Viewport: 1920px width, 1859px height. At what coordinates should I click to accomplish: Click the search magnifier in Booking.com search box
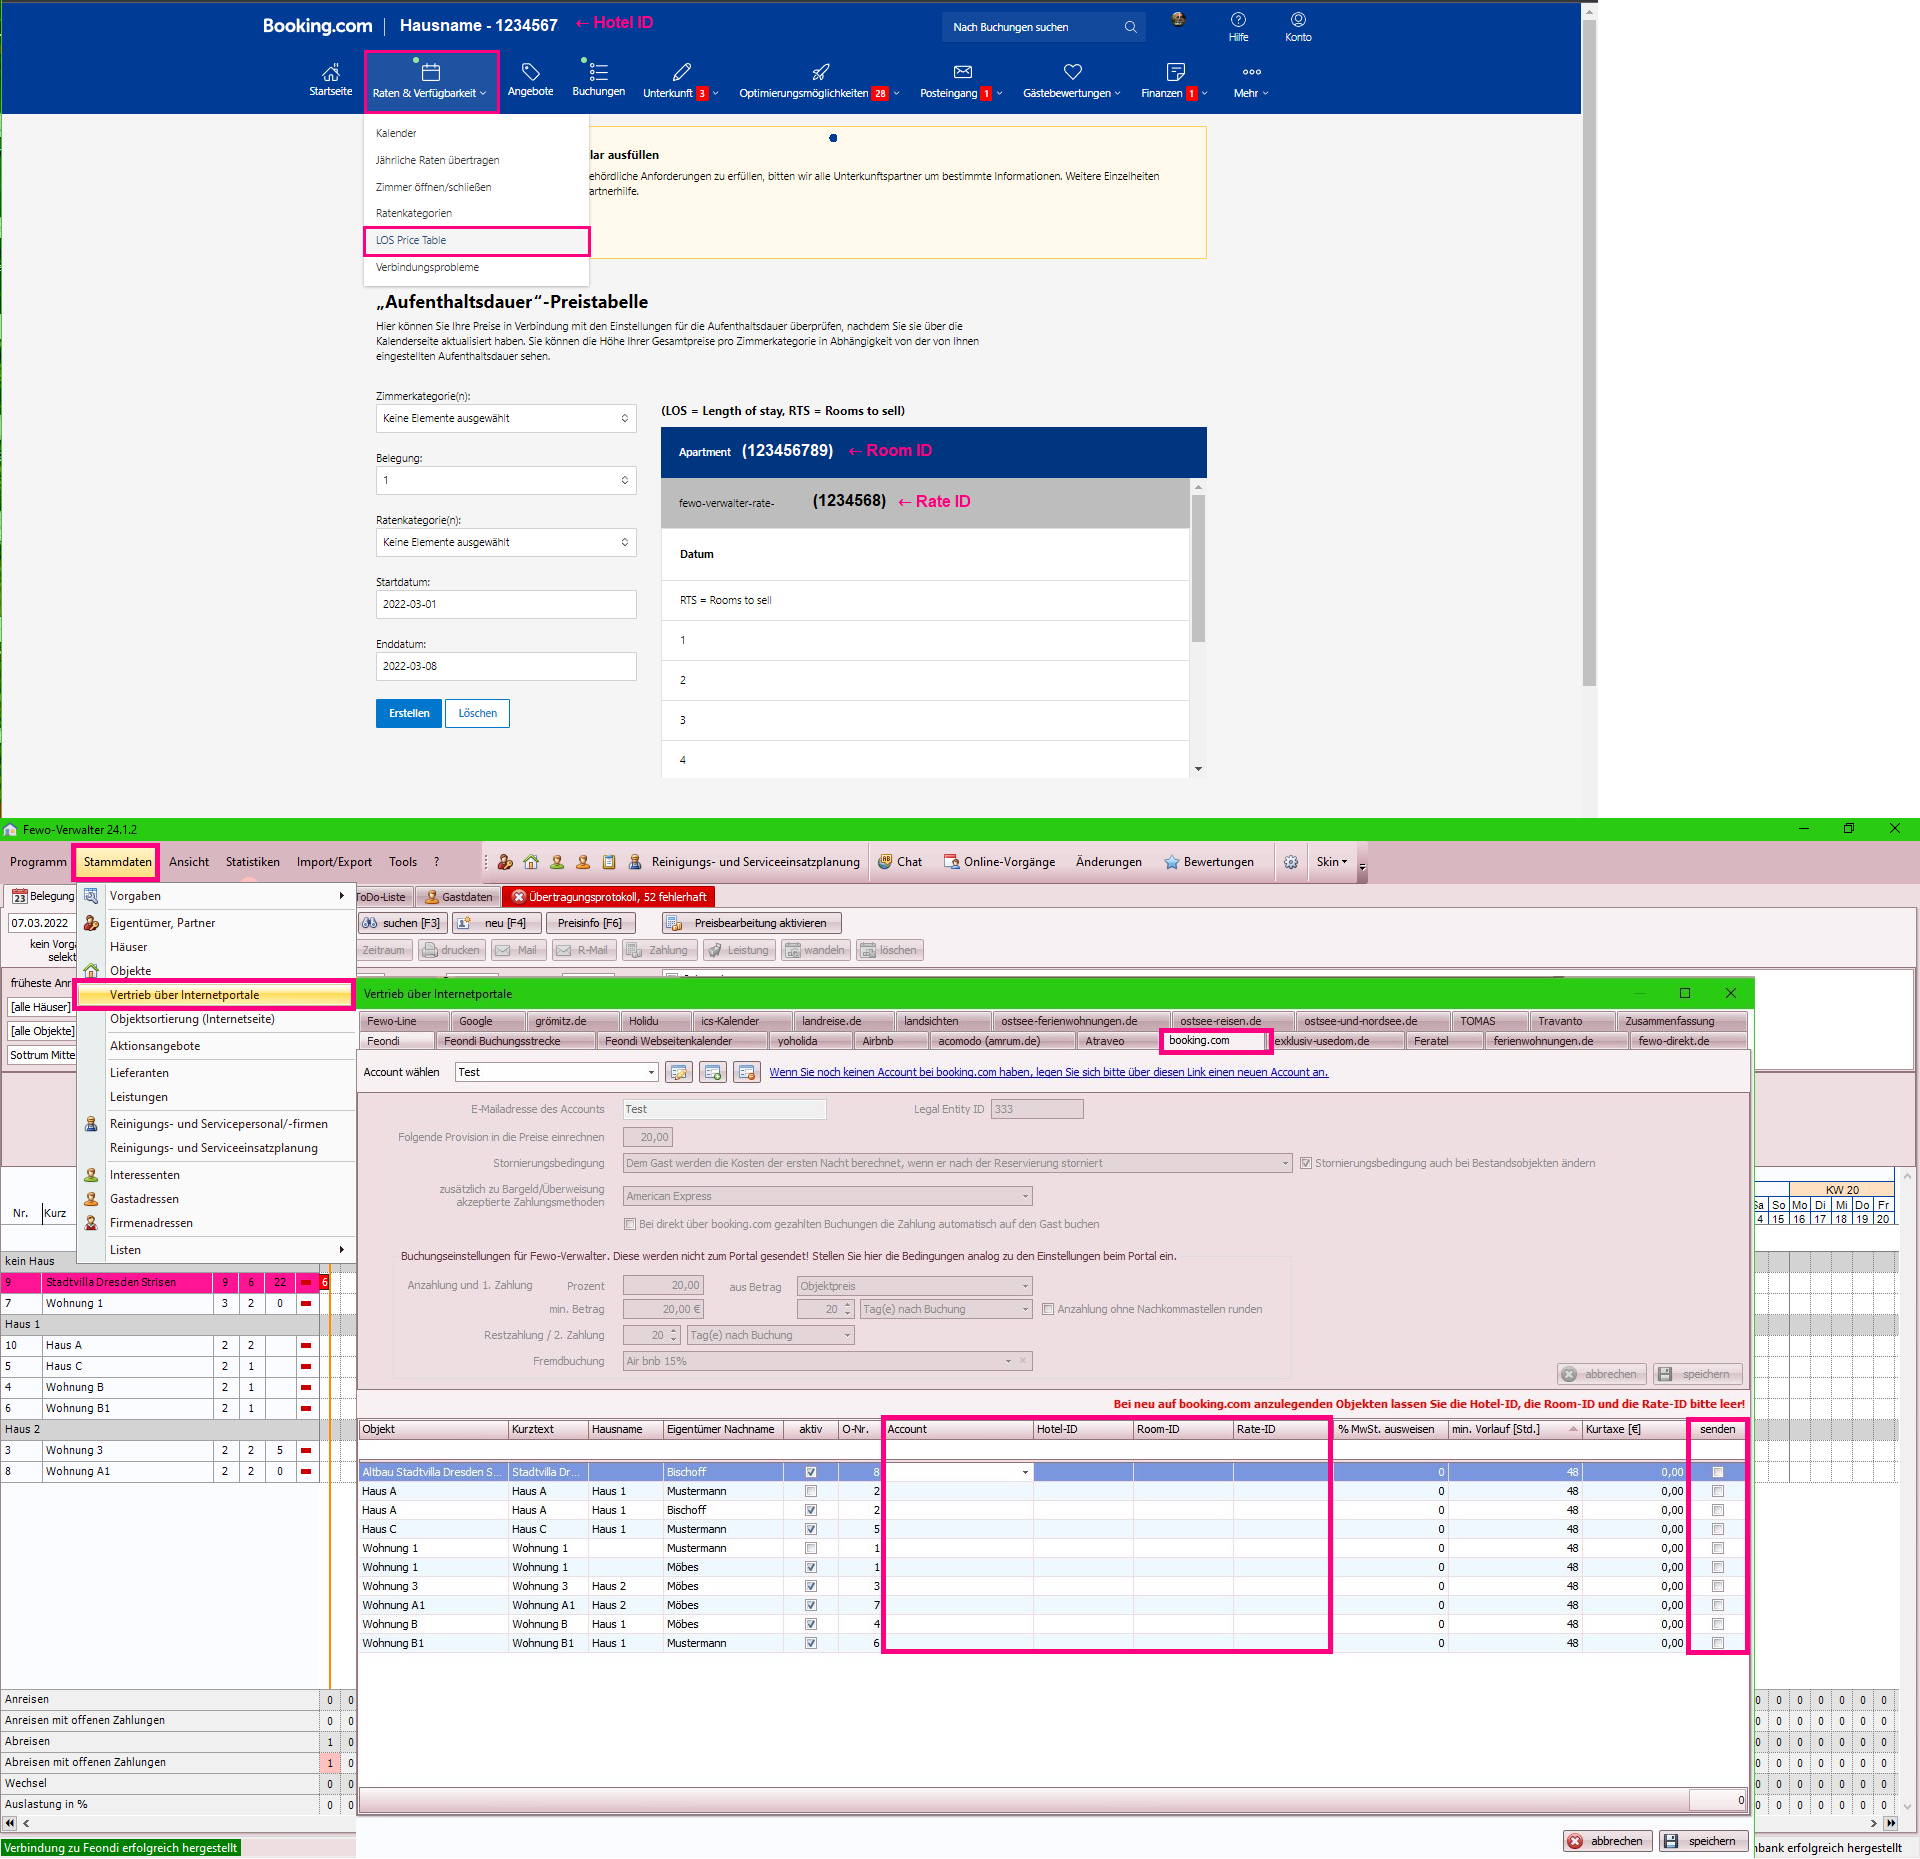click(x=1130, y=27)
